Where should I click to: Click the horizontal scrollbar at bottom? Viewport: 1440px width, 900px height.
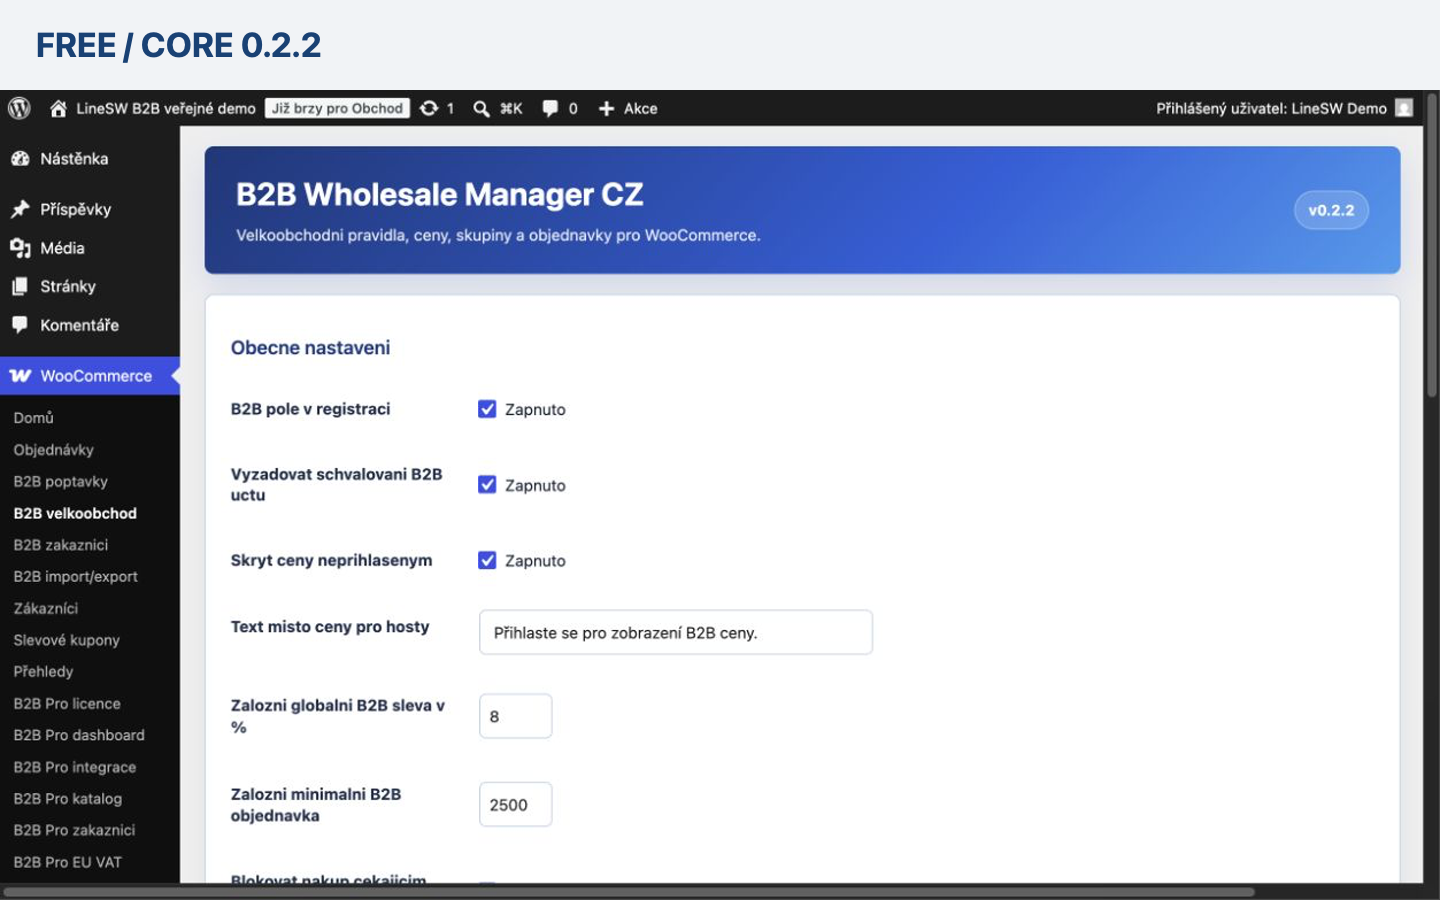[630, 891]
